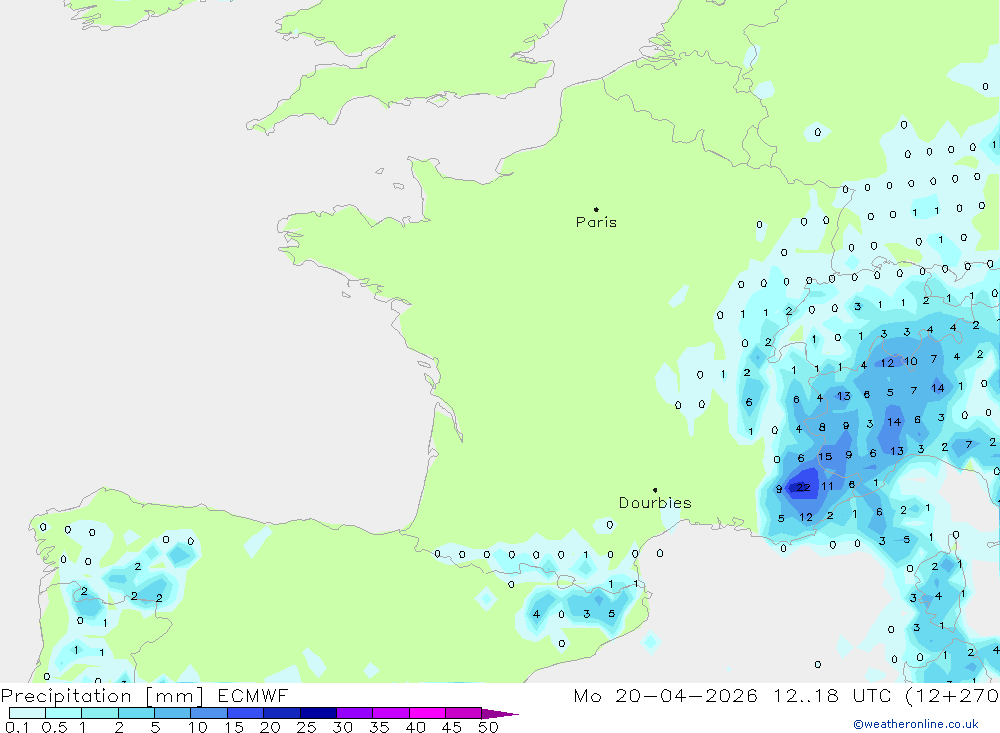Click the 5–10 mm legend swatch
Viewport: 1000px width, 733px height.
click(x=173, y=713)
